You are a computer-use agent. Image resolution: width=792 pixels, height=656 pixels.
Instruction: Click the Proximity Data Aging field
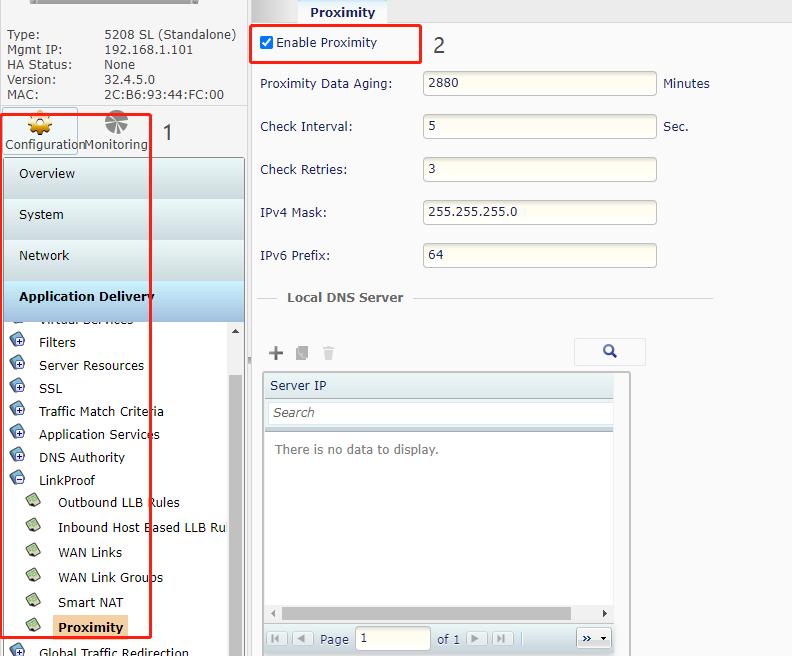tap(539, 83)
